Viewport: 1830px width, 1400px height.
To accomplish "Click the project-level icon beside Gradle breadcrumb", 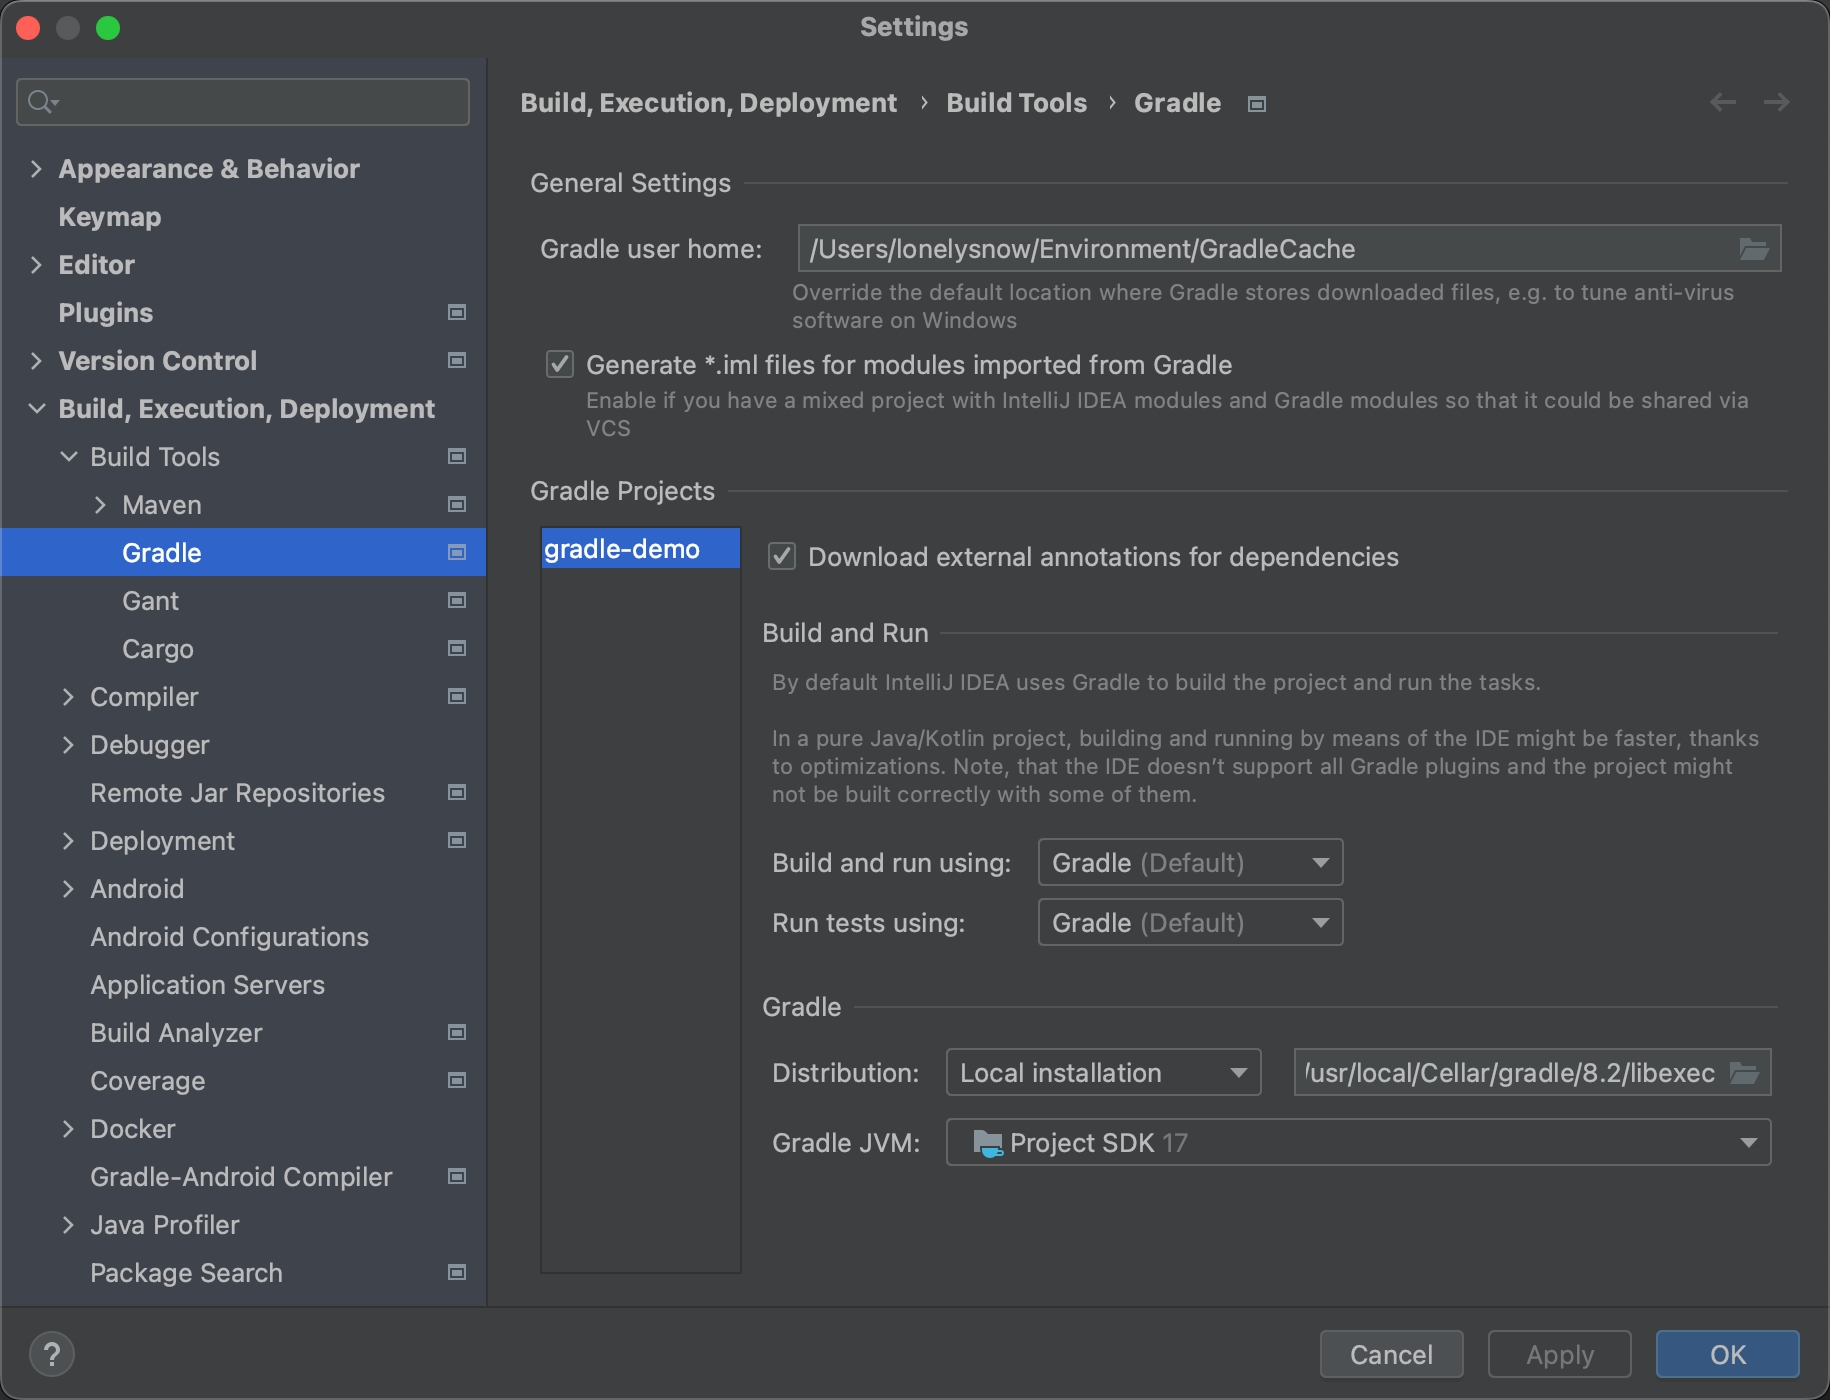I will click(x=1257, y=104).
